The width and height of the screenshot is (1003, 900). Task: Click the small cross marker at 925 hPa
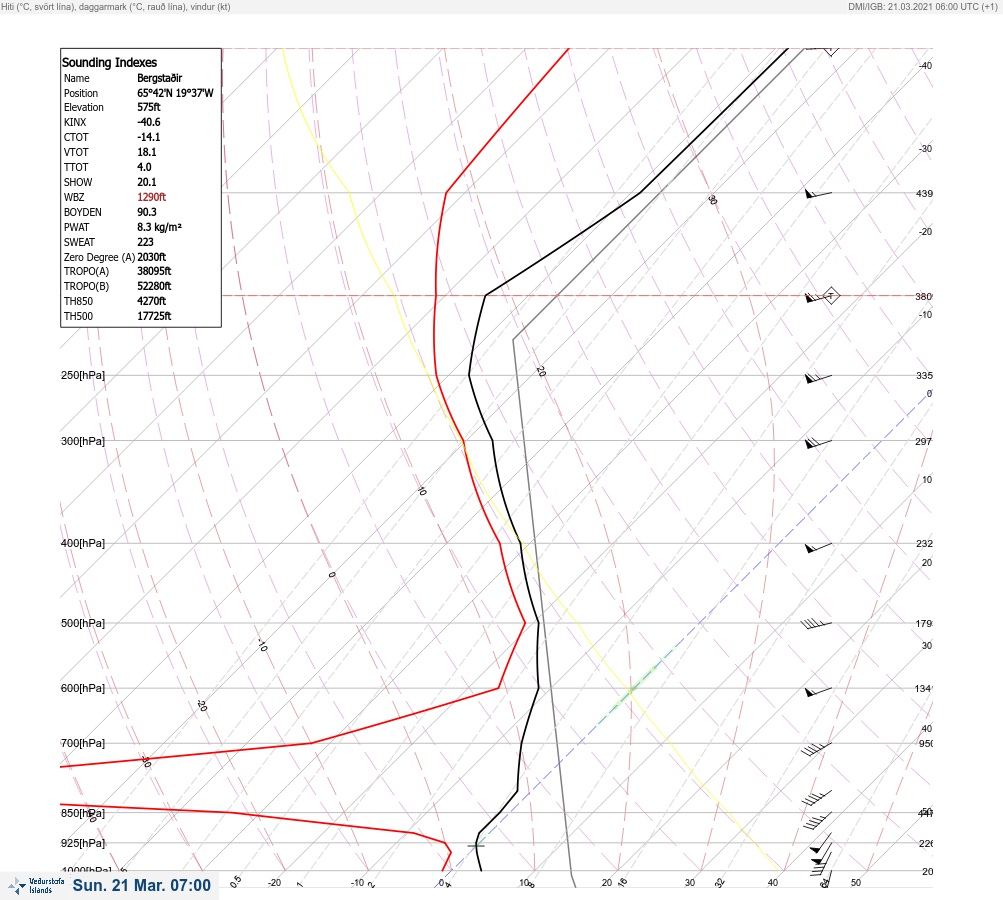[475, 846]
